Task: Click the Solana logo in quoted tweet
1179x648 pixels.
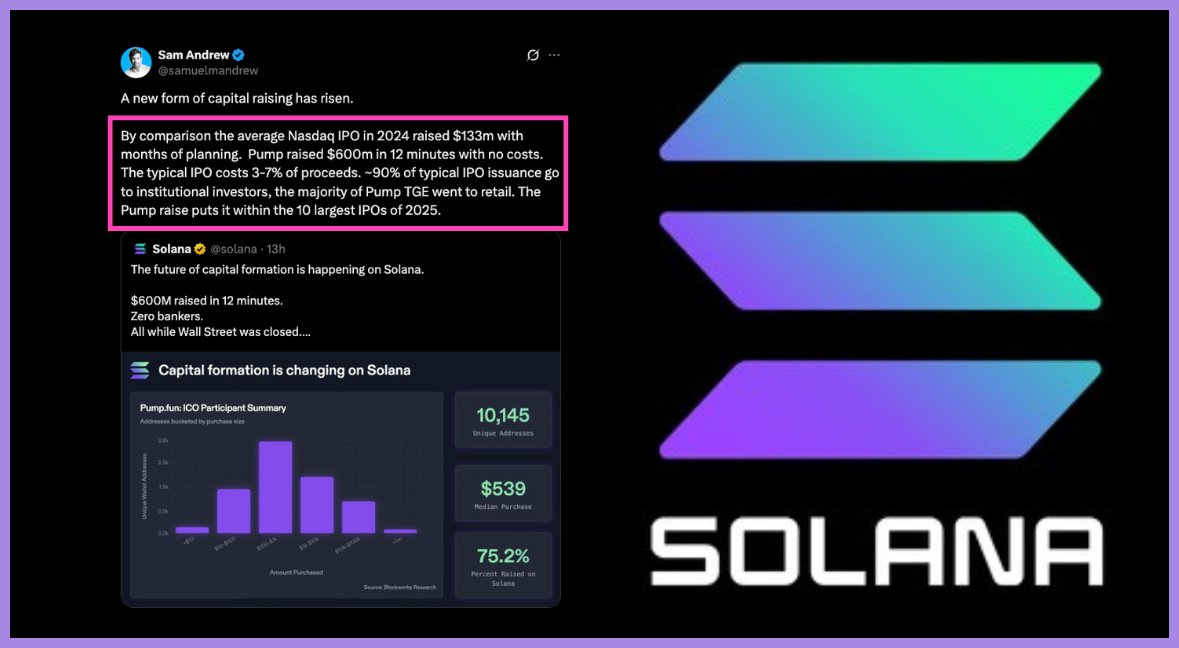Action: 140,249
